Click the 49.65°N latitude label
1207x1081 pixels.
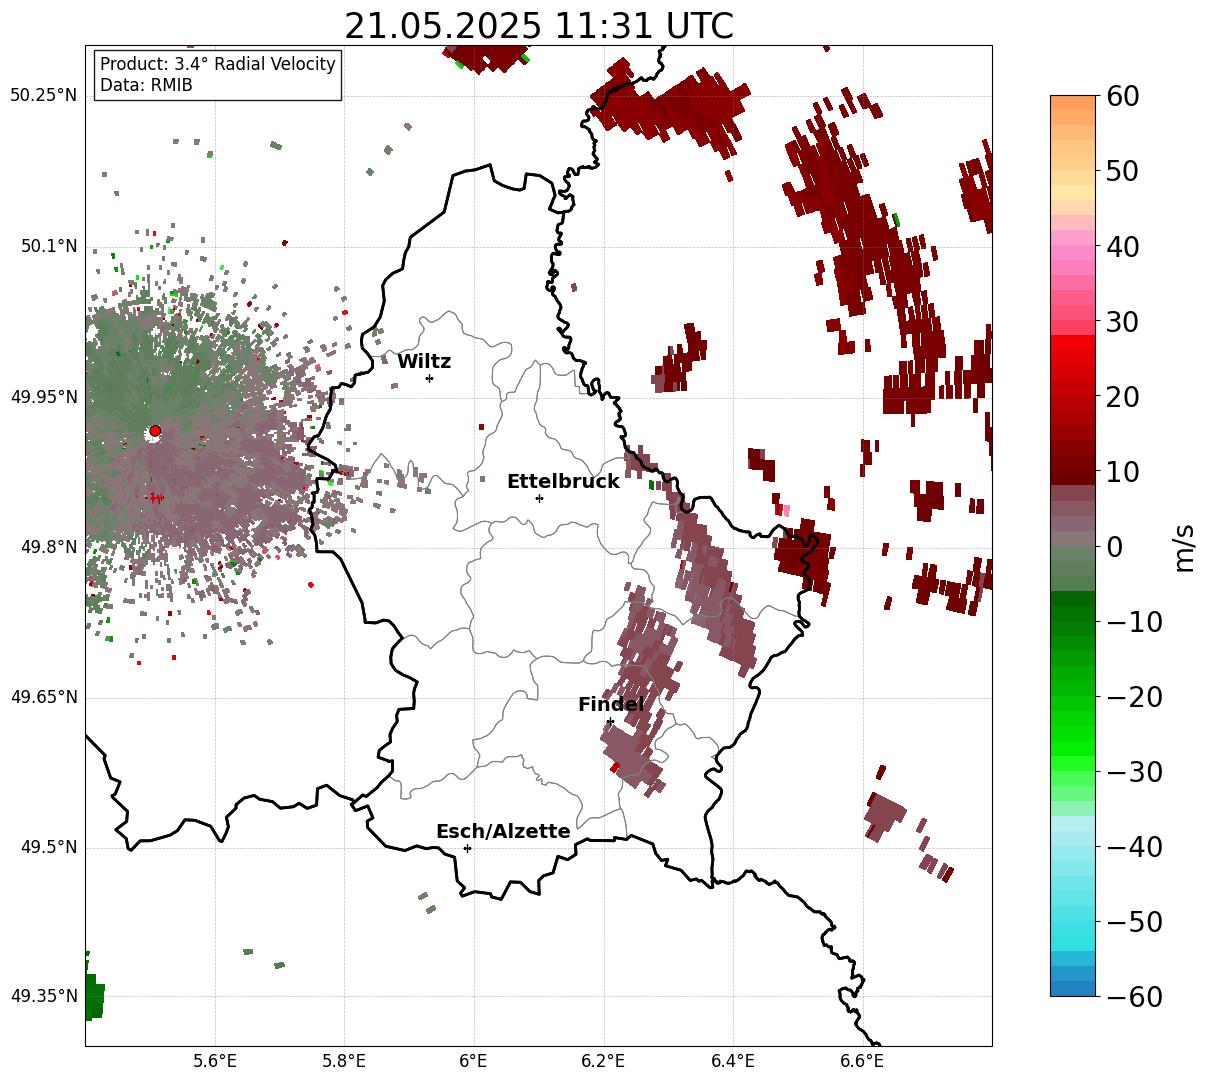coord(44,697)
